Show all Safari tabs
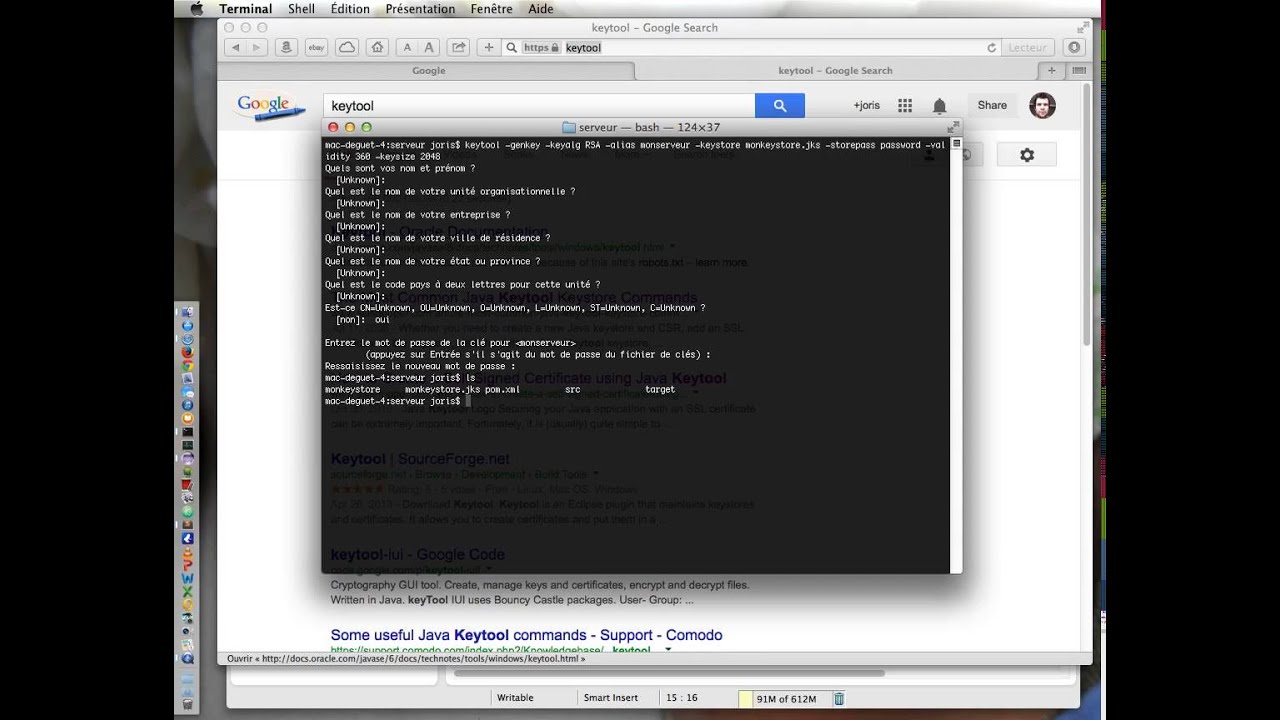 [x=1078, y=70]
